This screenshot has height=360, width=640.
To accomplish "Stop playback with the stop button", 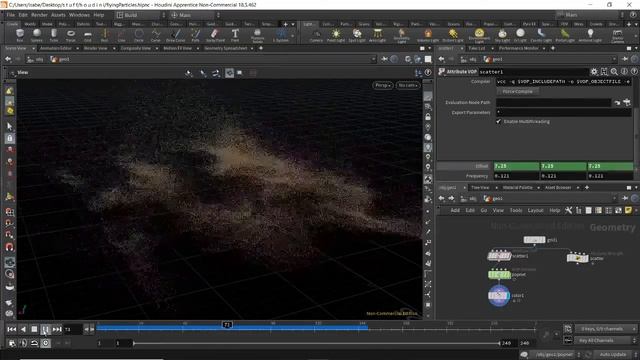I will pyautogui.click(x=34, y=329).
